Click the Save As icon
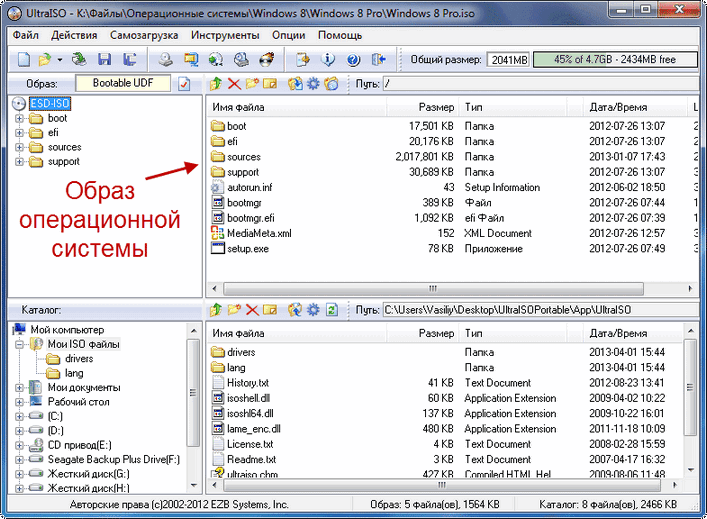Screen dimensions: 707x519 [130, 59]
